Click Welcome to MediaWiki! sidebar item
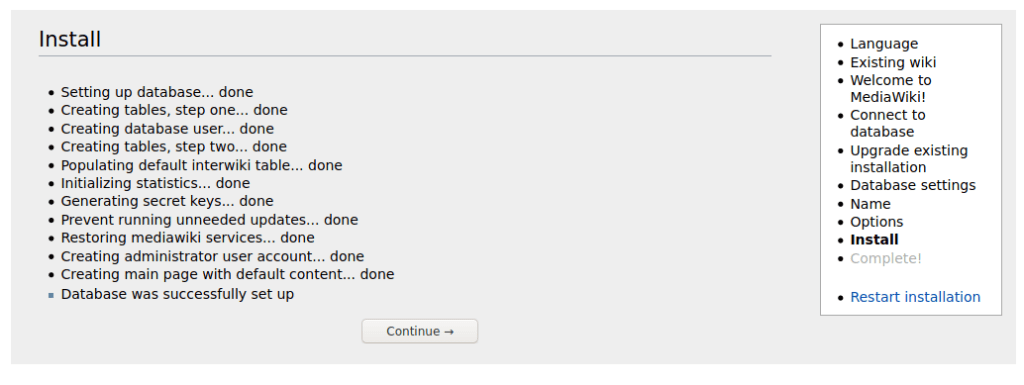The height and width of the screenshot is (385, 1024). pos(891,89)
